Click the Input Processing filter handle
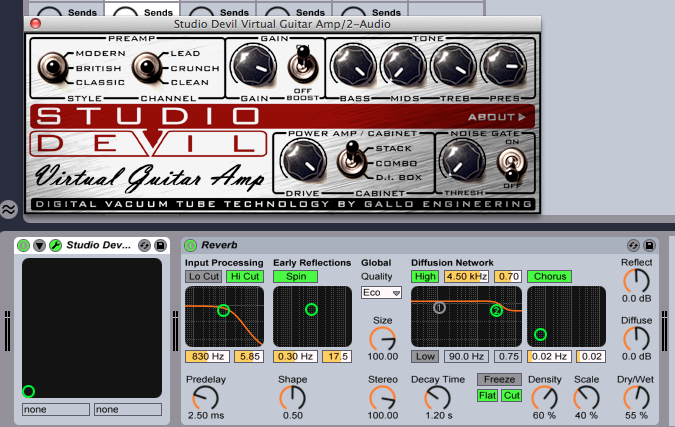 (x=223, y=310)
